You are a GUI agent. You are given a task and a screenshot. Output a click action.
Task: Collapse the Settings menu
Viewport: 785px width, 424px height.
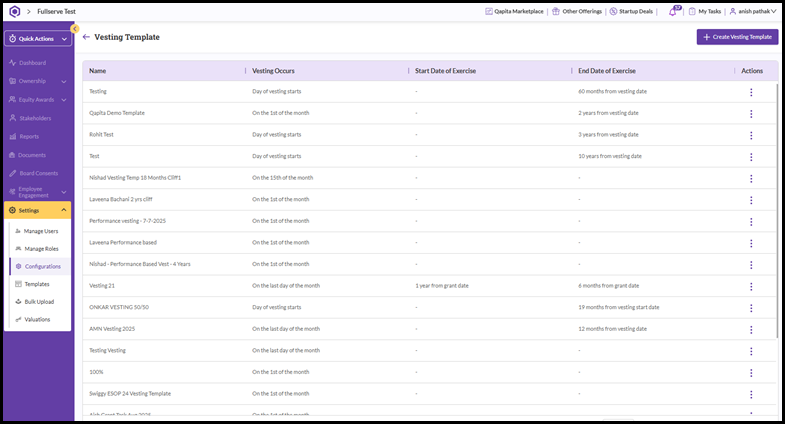coord(38,210)
